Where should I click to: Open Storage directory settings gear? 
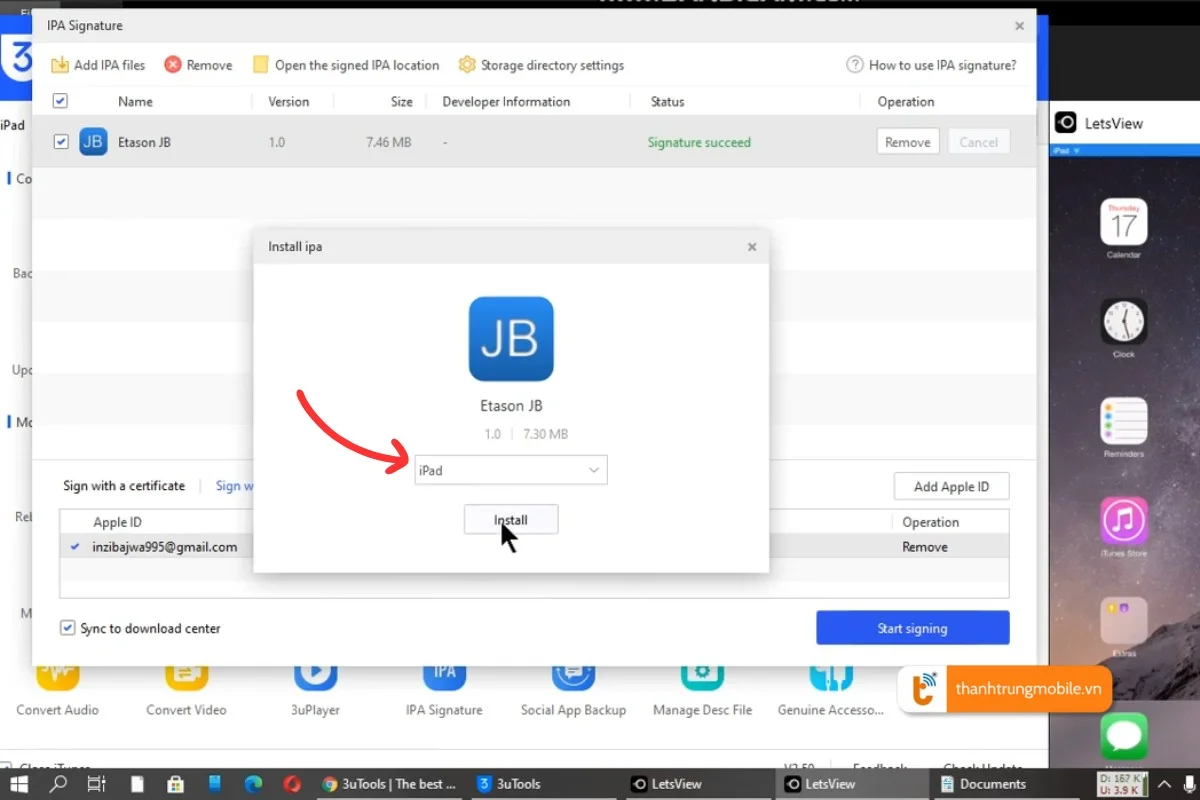tap(467, 65)
